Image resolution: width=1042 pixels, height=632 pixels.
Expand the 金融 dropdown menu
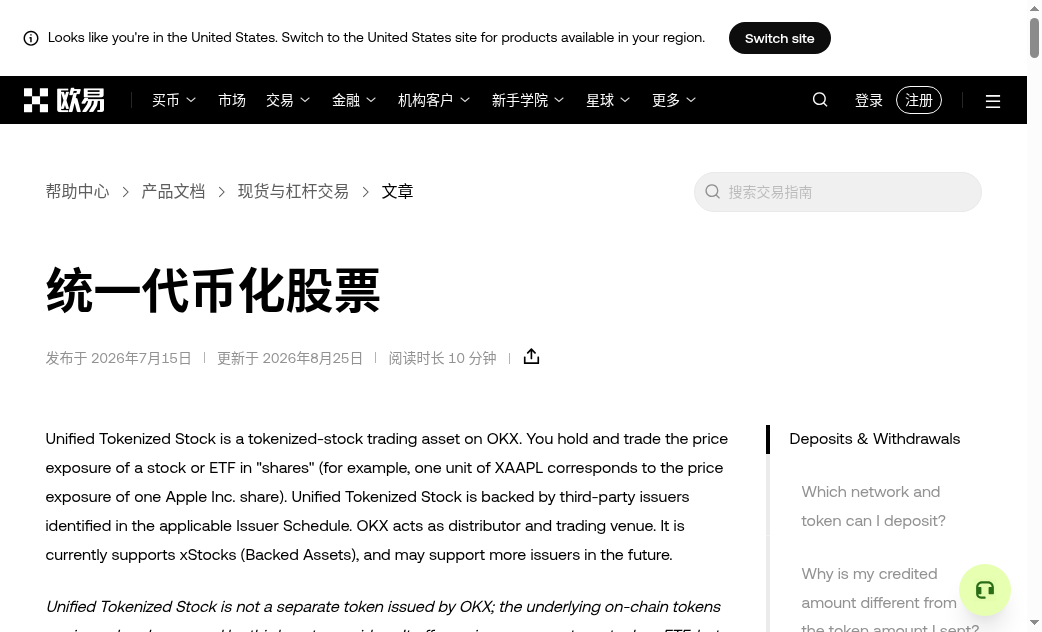click(x=354, y=100)
